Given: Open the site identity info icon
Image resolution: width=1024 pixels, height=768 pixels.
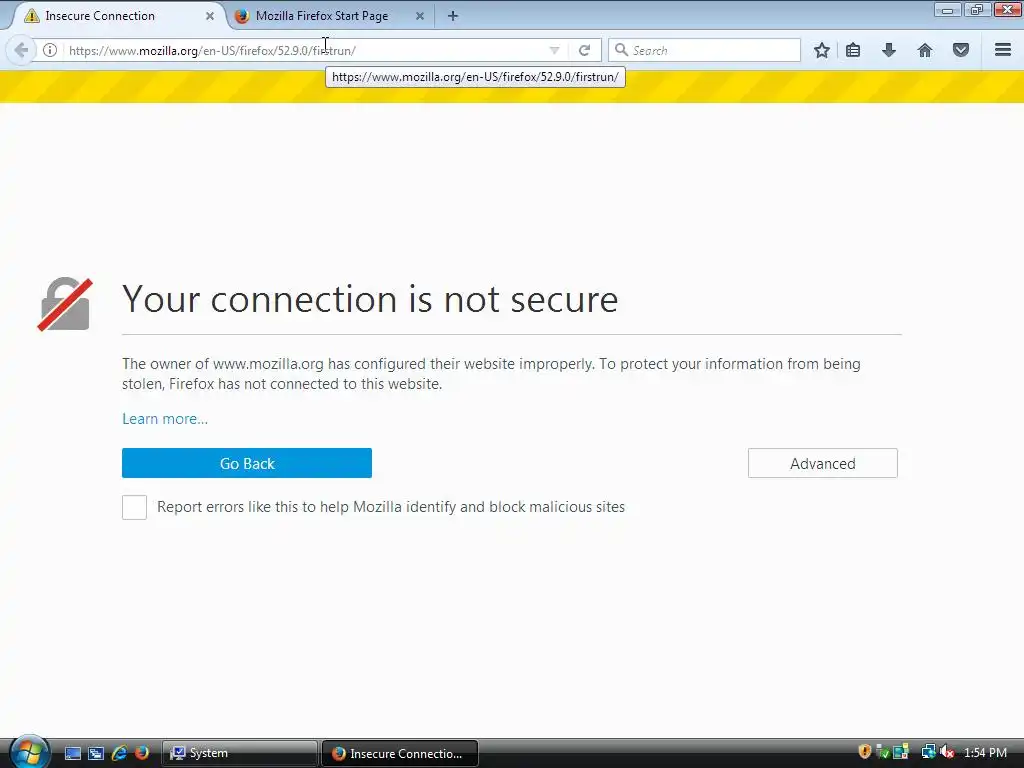Looking at the screenshot, I should coord(50,50).
